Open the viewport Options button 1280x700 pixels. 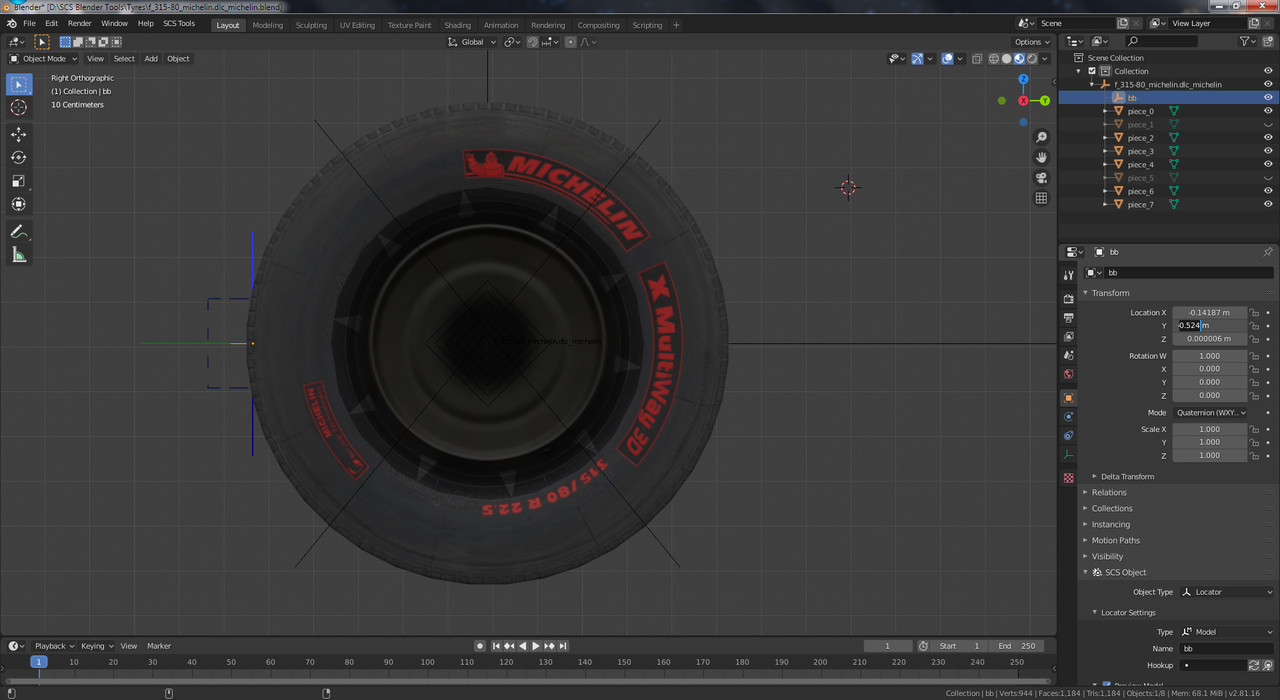click(1032, 42)
